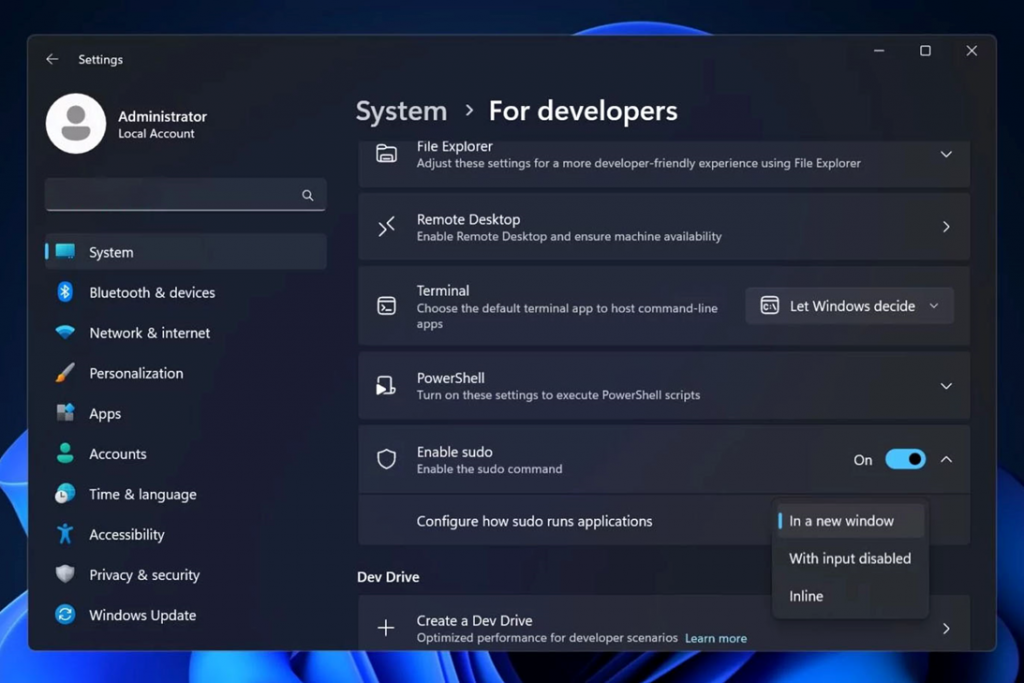
Task: Click the search magnifier icon
Action: pos(308,195)
